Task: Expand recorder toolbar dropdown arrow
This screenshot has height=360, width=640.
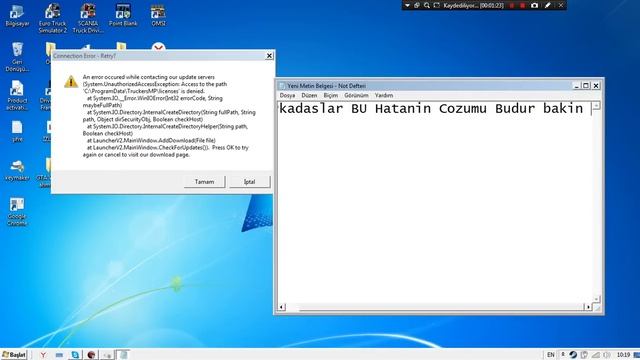Action: coord(407,5)
